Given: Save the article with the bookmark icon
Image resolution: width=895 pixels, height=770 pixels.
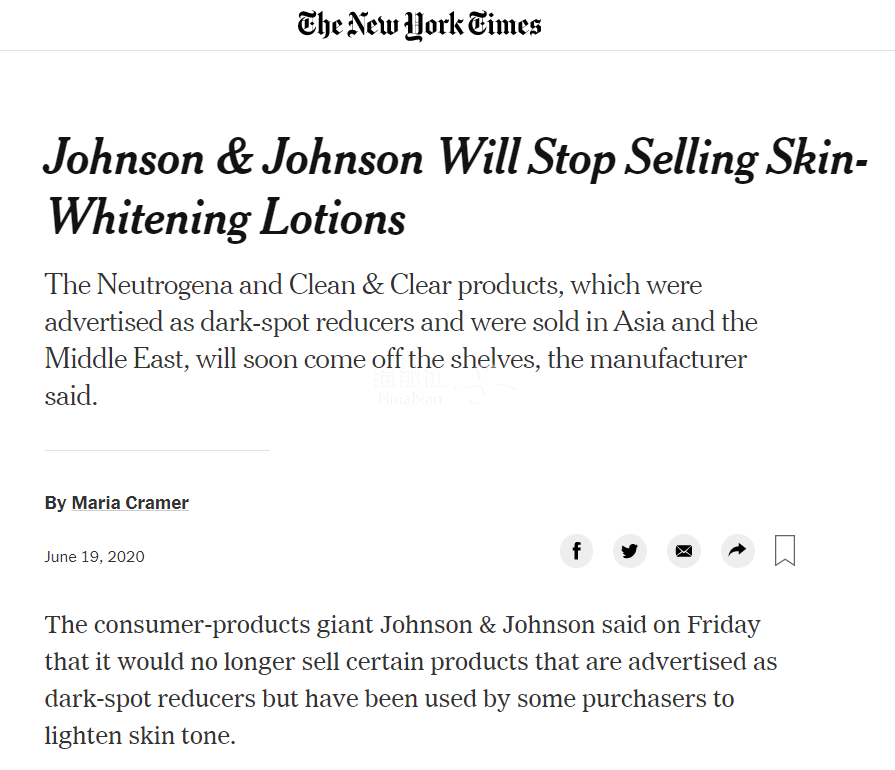Looking at the screenshot, I should [x=785, y=550].
